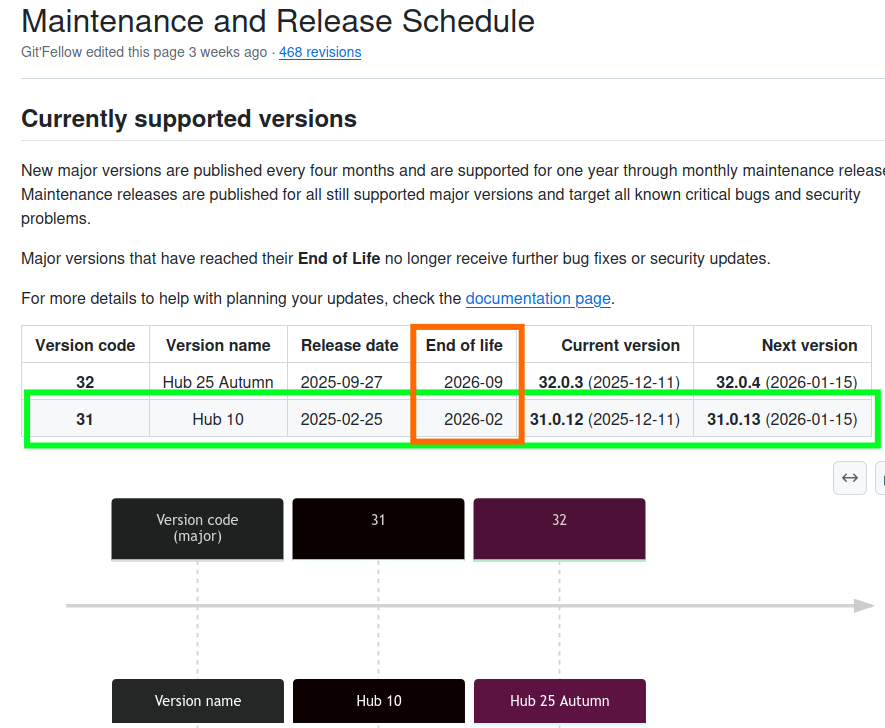This screenshot has width=885, height=728.
Task: Click the 'Version code (major)' diagram node
Action: [197, 528]
